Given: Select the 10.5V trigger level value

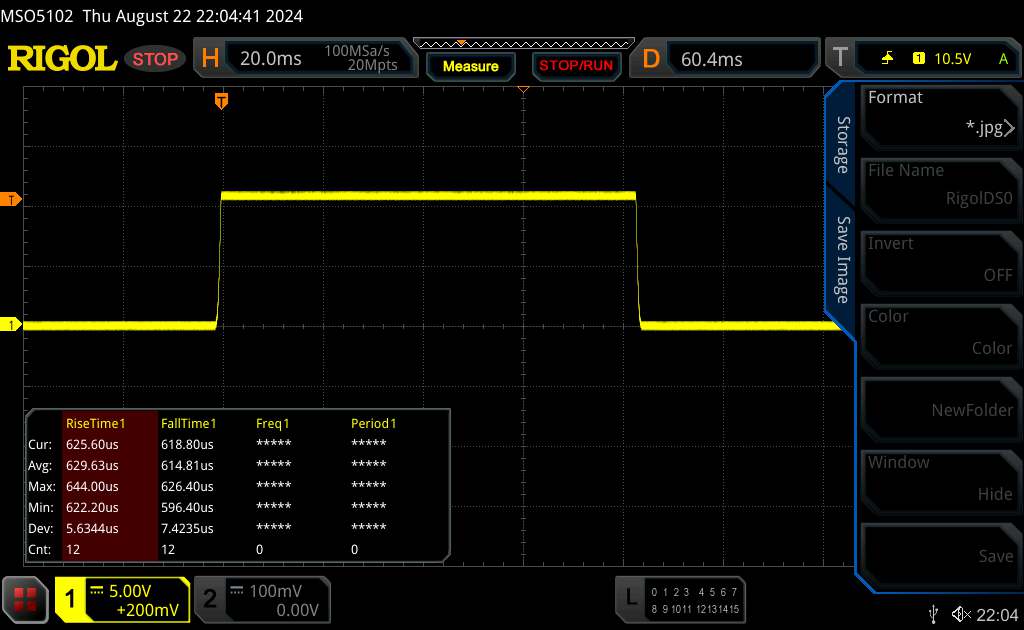Looking at the screenshot, I should click(952, 59).
